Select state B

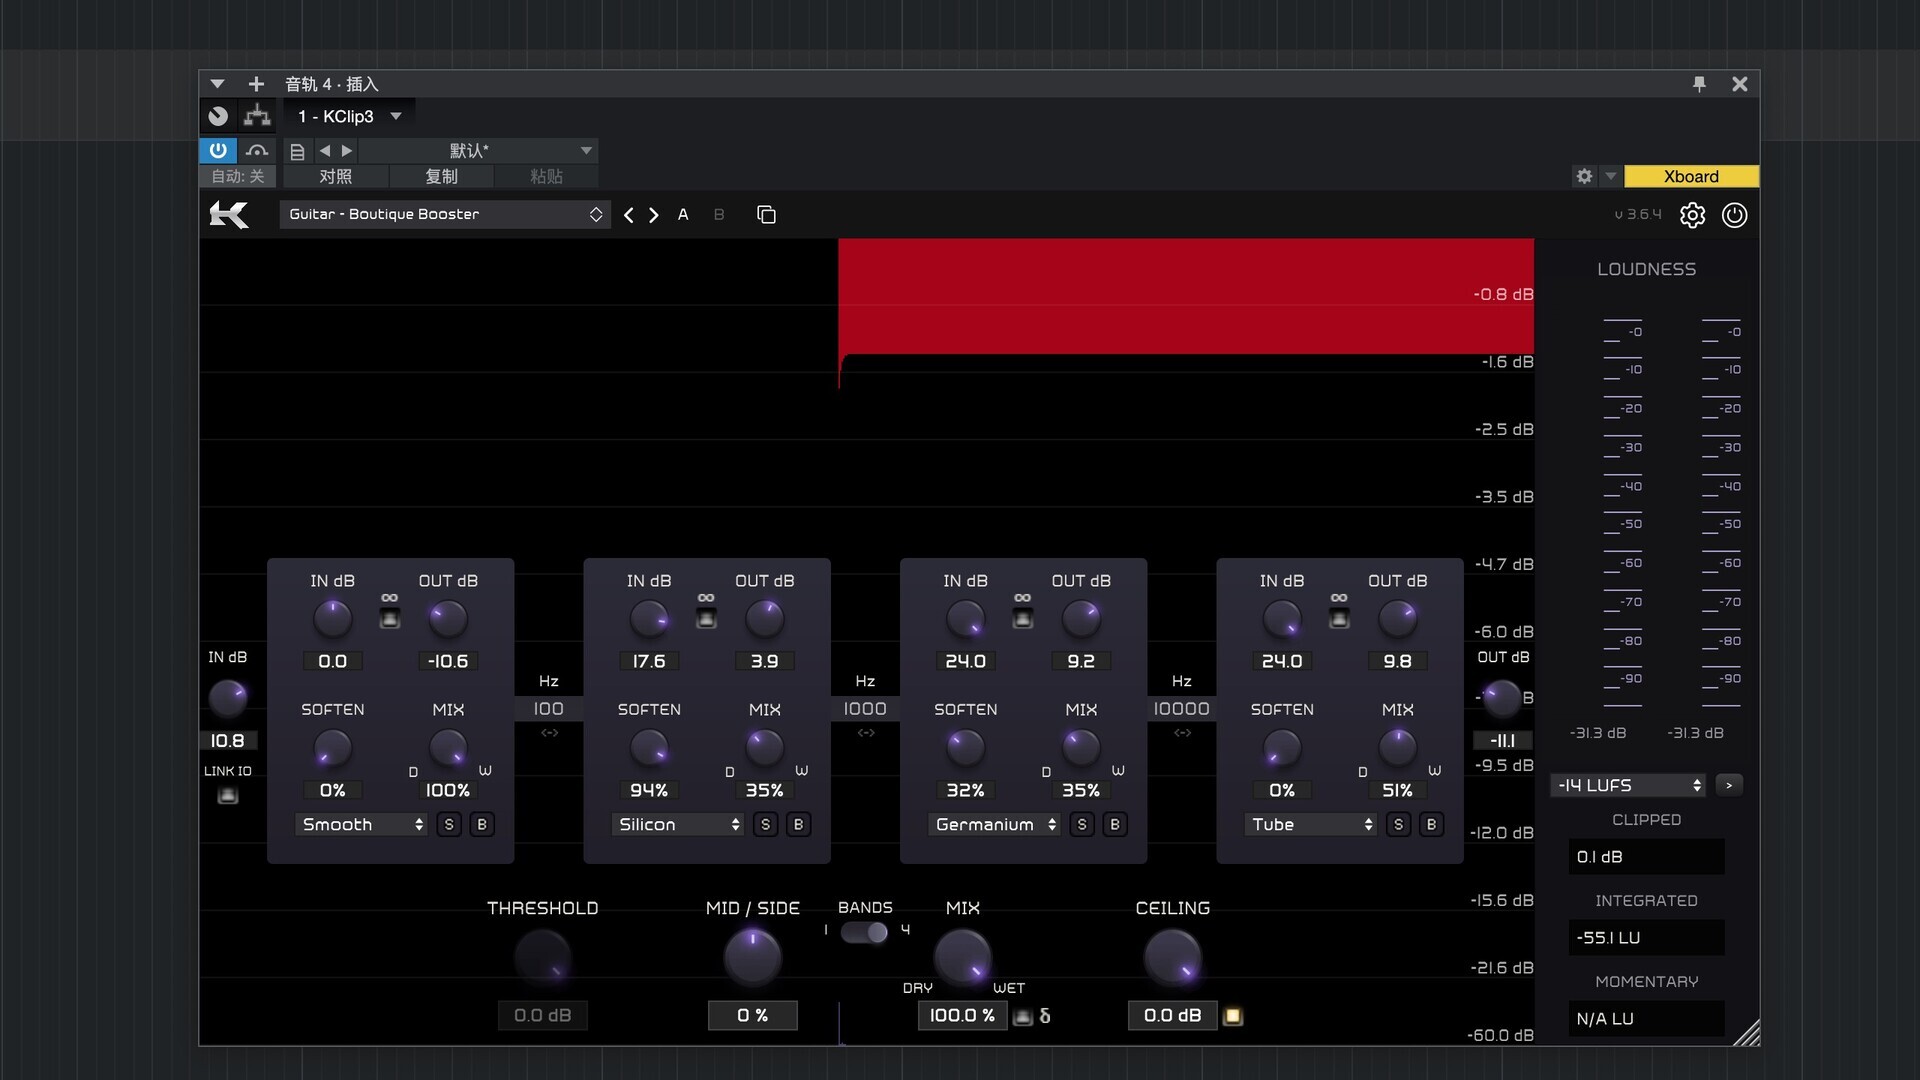click(719, 215)
